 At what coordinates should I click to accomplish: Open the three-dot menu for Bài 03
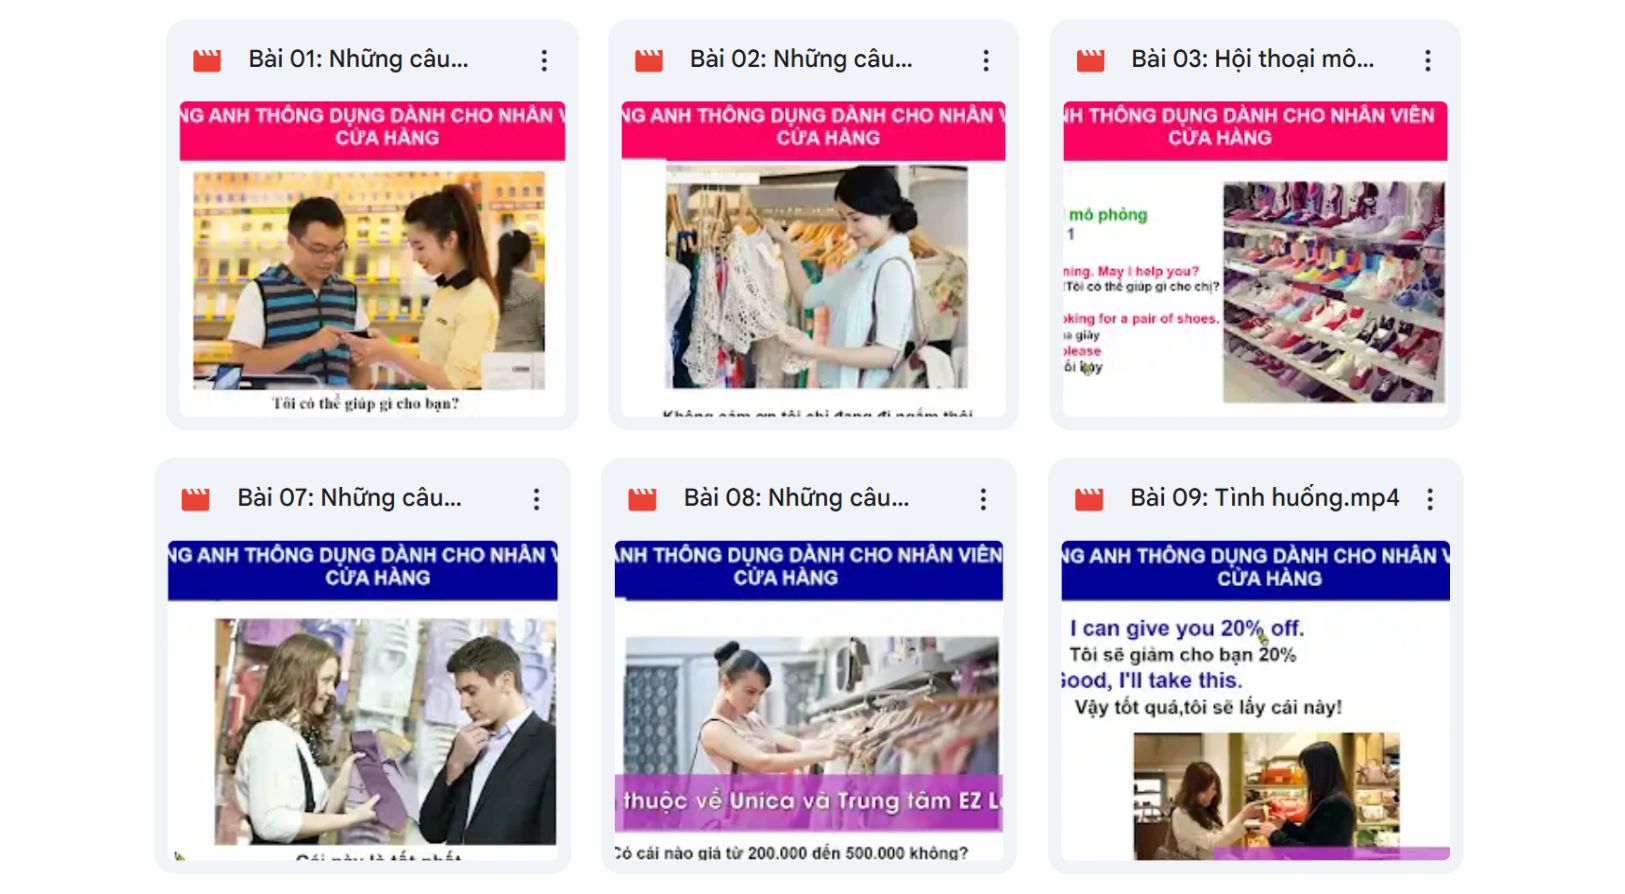tap(1428, 61)
